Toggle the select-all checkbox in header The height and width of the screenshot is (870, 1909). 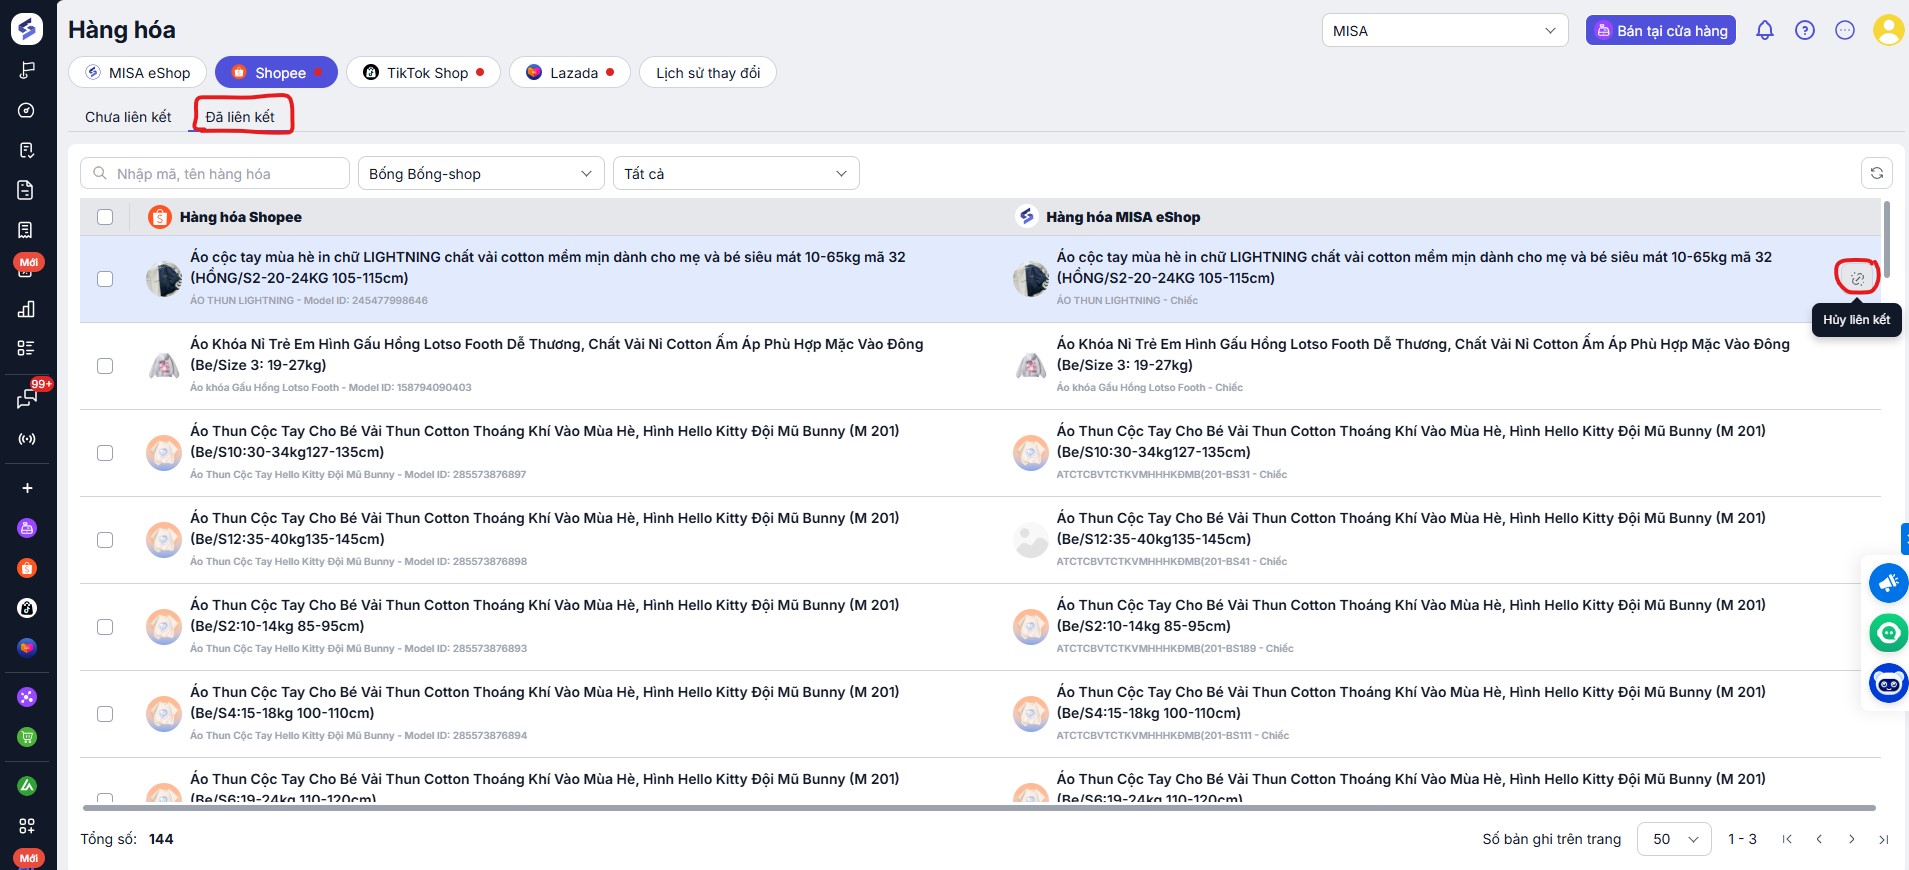click(105, 217)
